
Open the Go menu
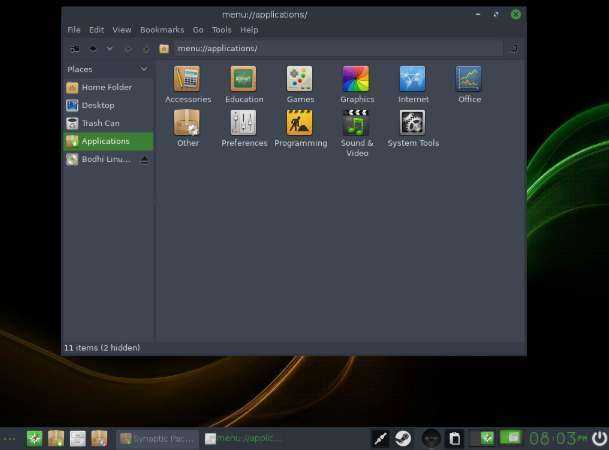[198, 30]
